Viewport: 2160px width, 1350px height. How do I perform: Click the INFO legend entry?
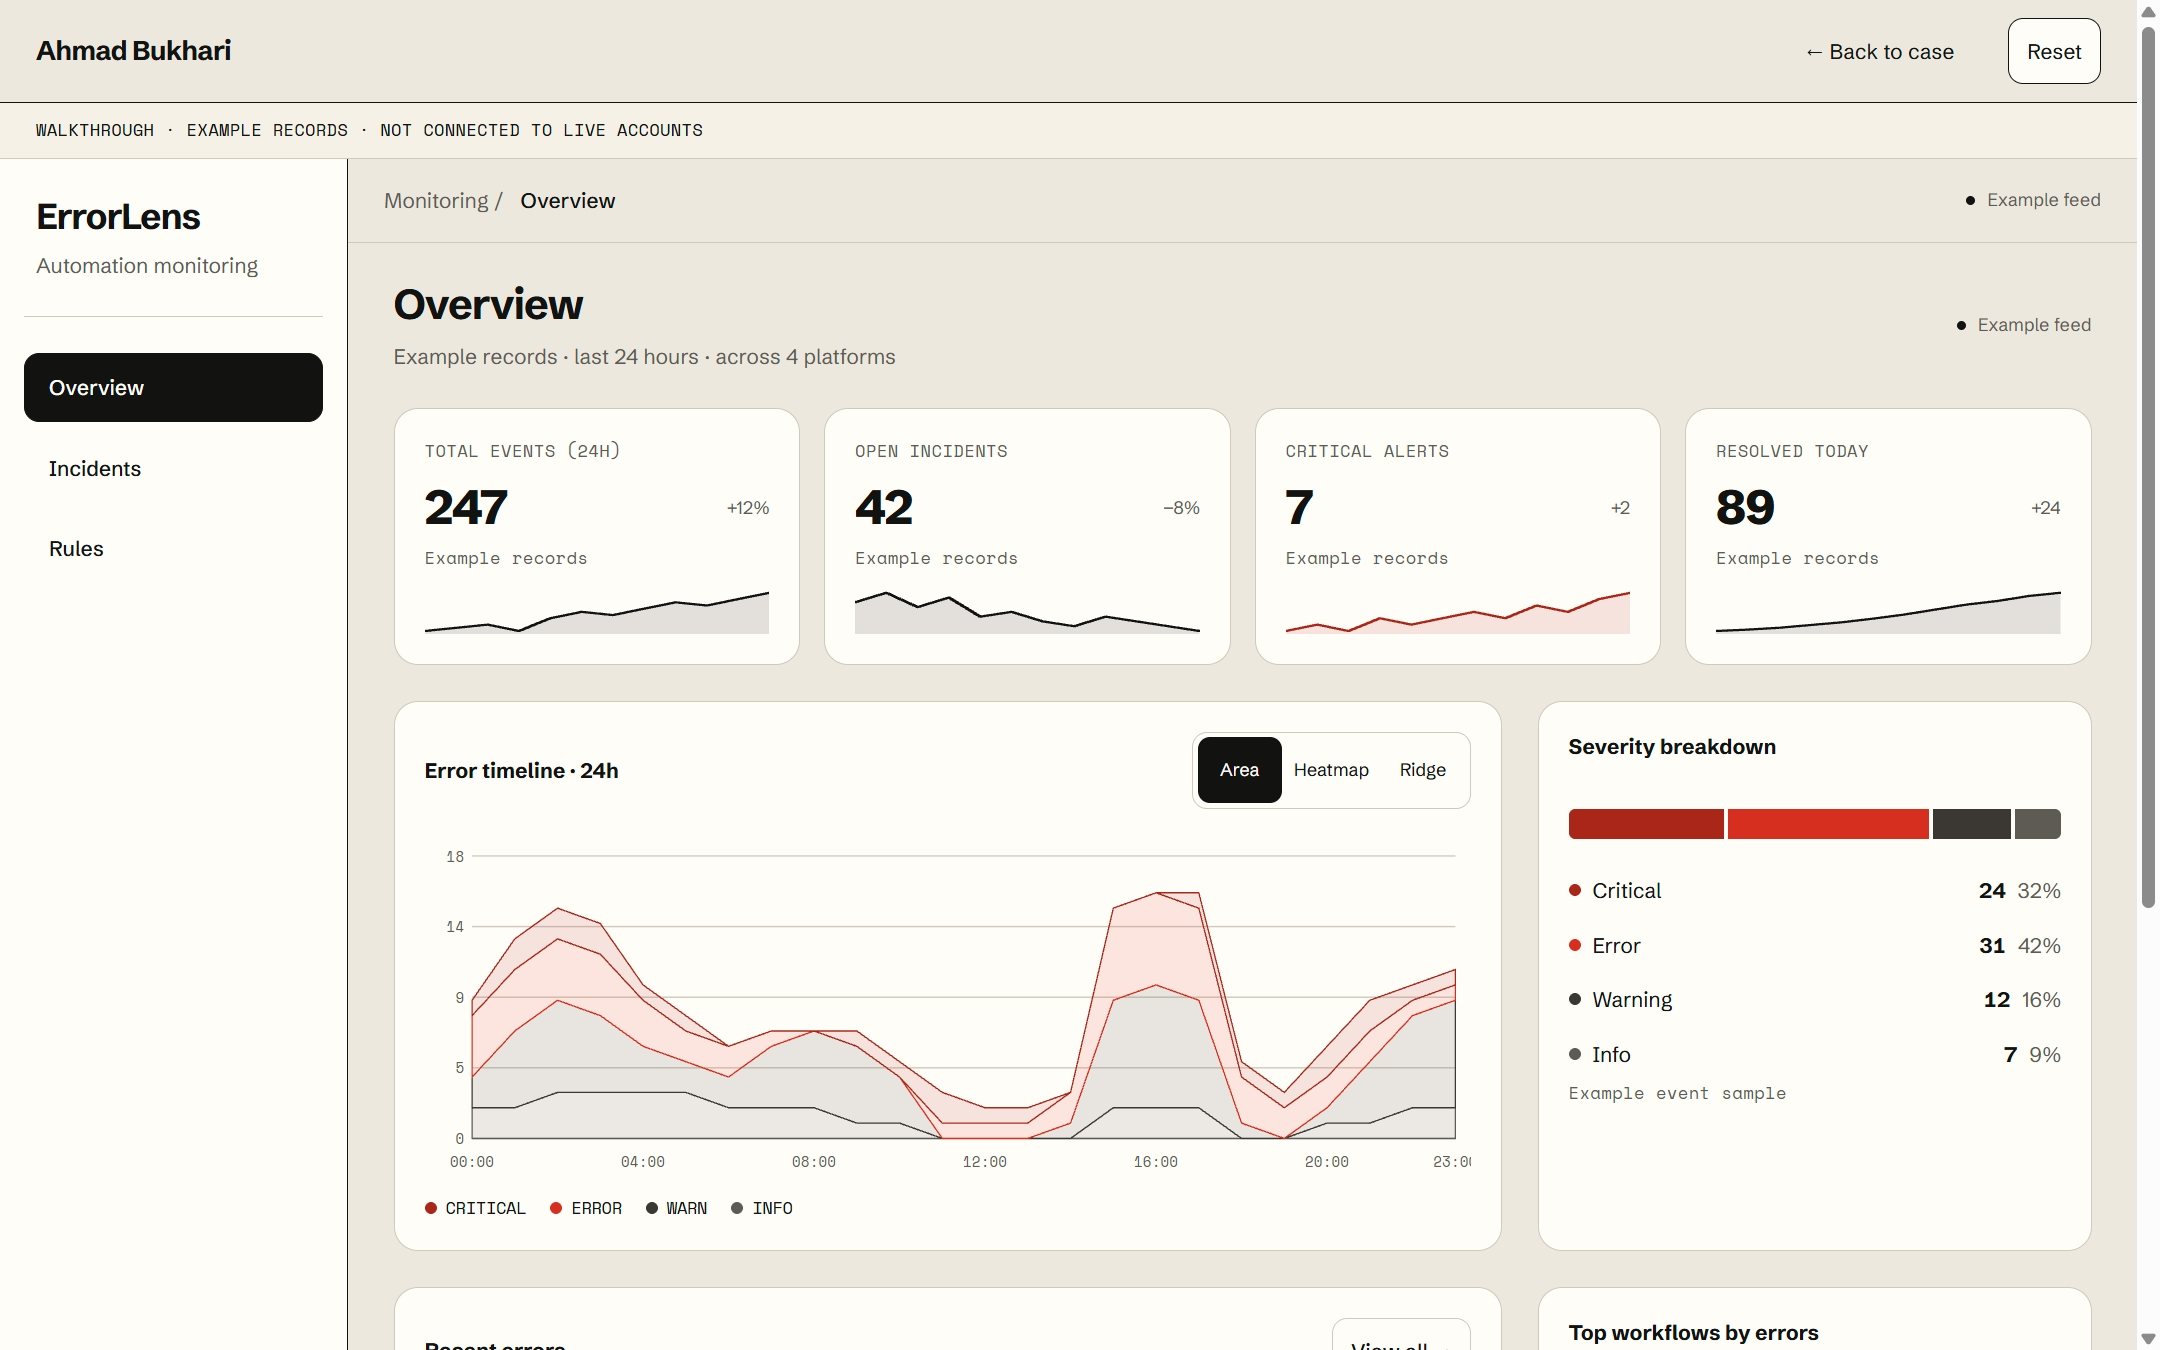tap(762, 1208)
